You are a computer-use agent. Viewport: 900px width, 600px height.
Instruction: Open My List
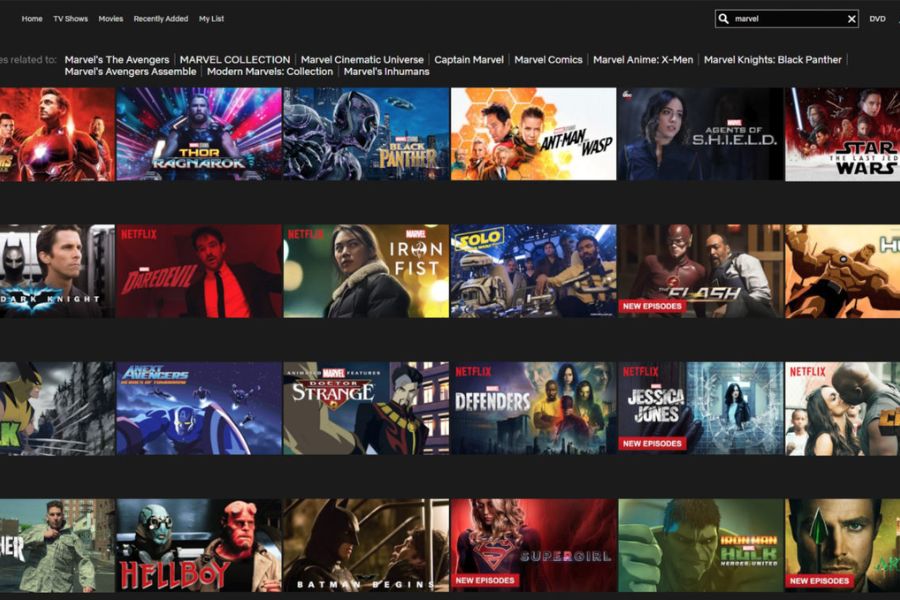(x=211, y=19)
